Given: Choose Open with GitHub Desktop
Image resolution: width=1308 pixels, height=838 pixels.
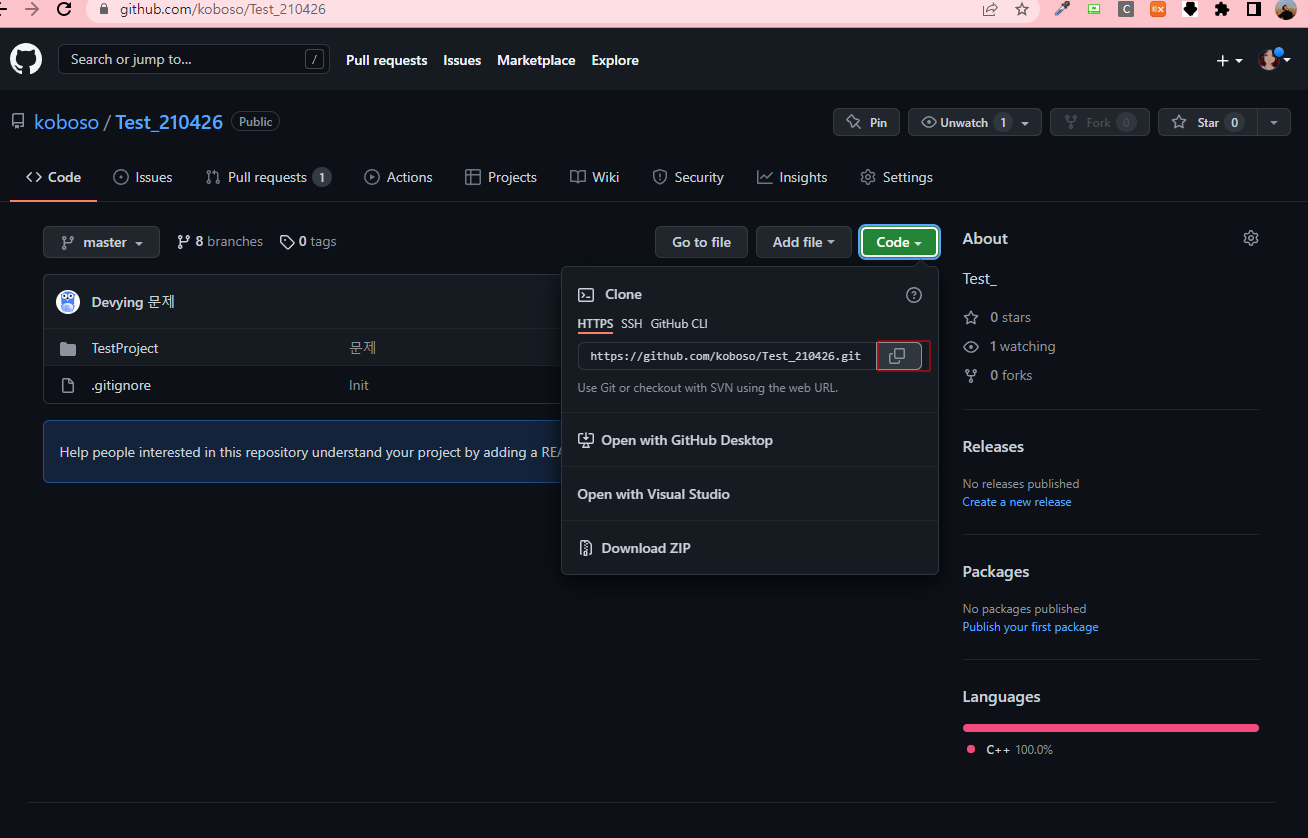Looking at the screenshot, I should (x=750, y=440).
